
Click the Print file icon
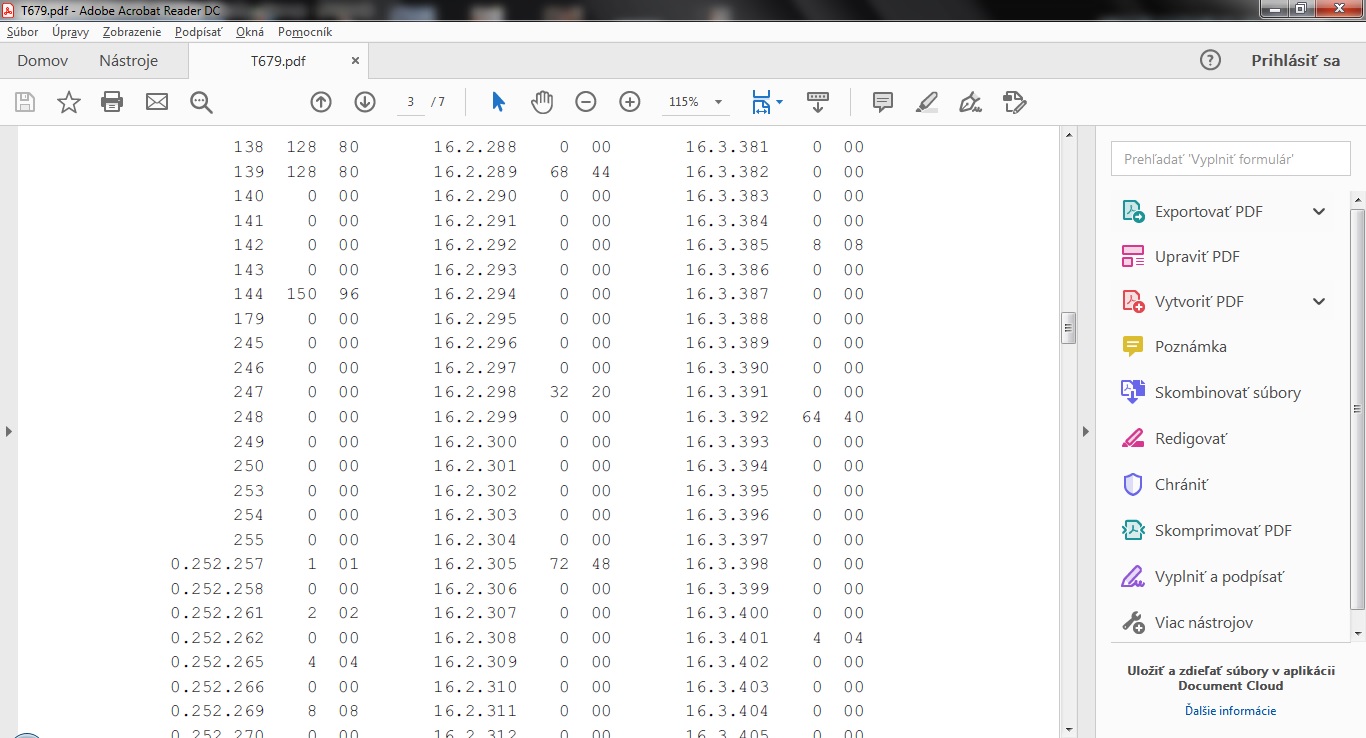pyautogui.click(x=112, y=102)
